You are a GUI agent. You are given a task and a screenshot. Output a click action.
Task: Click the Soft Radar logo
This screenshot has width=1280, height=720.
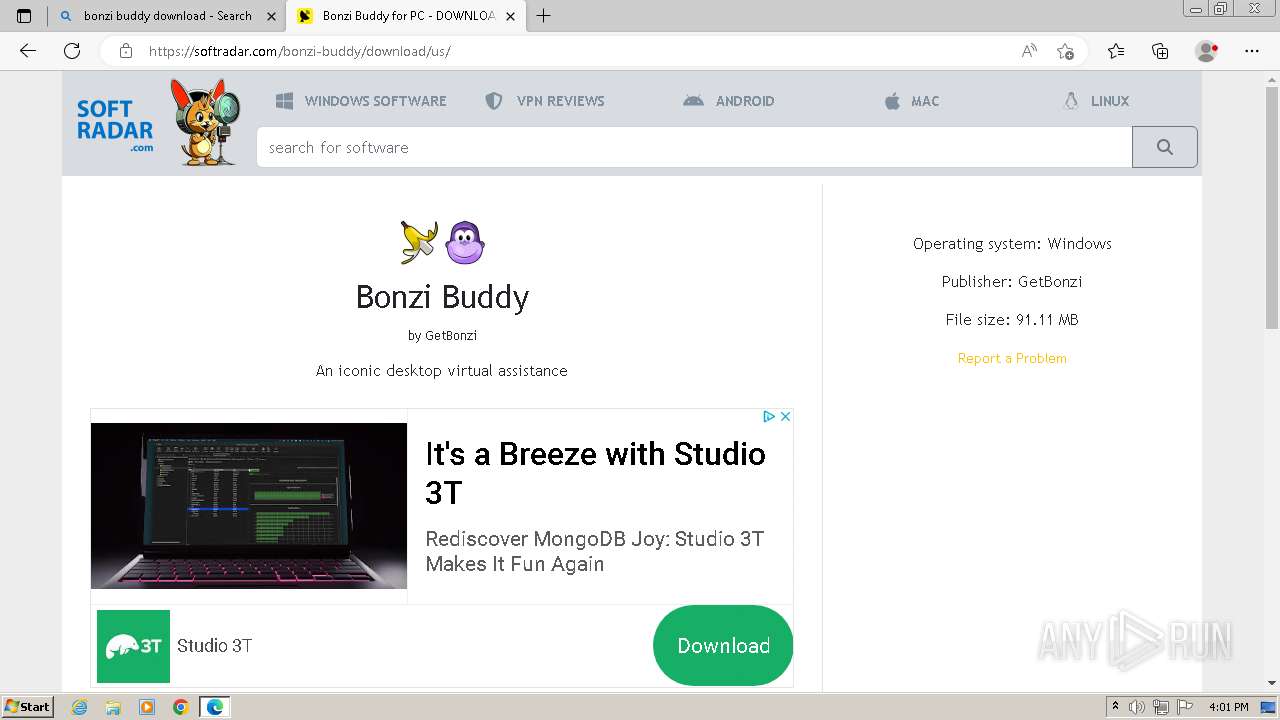tap(115, 126)
